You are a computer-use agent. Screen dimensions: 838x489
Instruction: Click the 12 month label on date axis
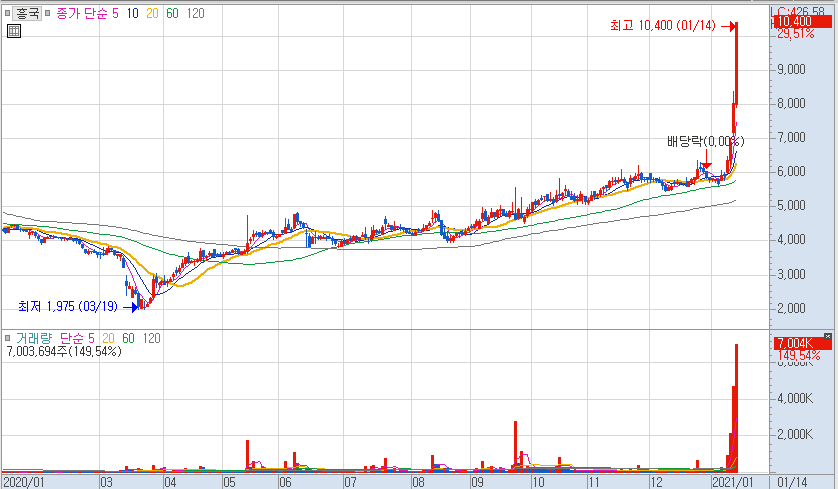click(x=656, y=482)
